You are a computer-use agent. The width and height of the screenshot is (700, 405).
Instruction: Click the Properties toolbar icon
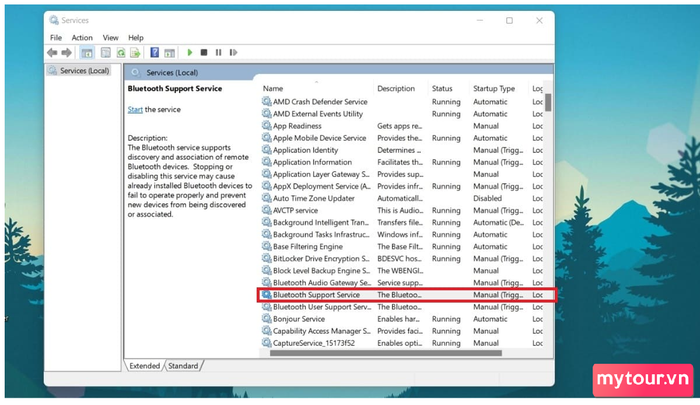click(x=105, y=53)
